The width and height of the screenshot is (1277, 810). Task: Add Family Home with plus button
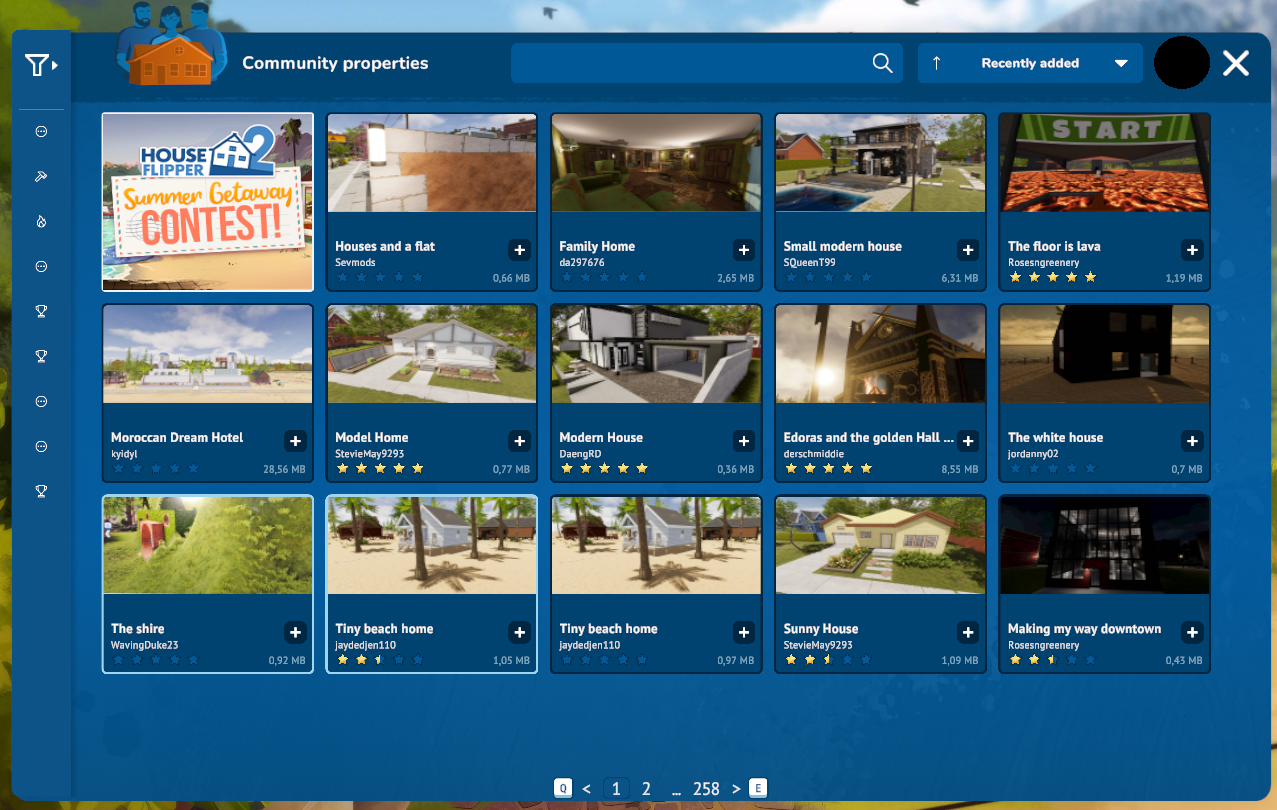pos(743,250)
